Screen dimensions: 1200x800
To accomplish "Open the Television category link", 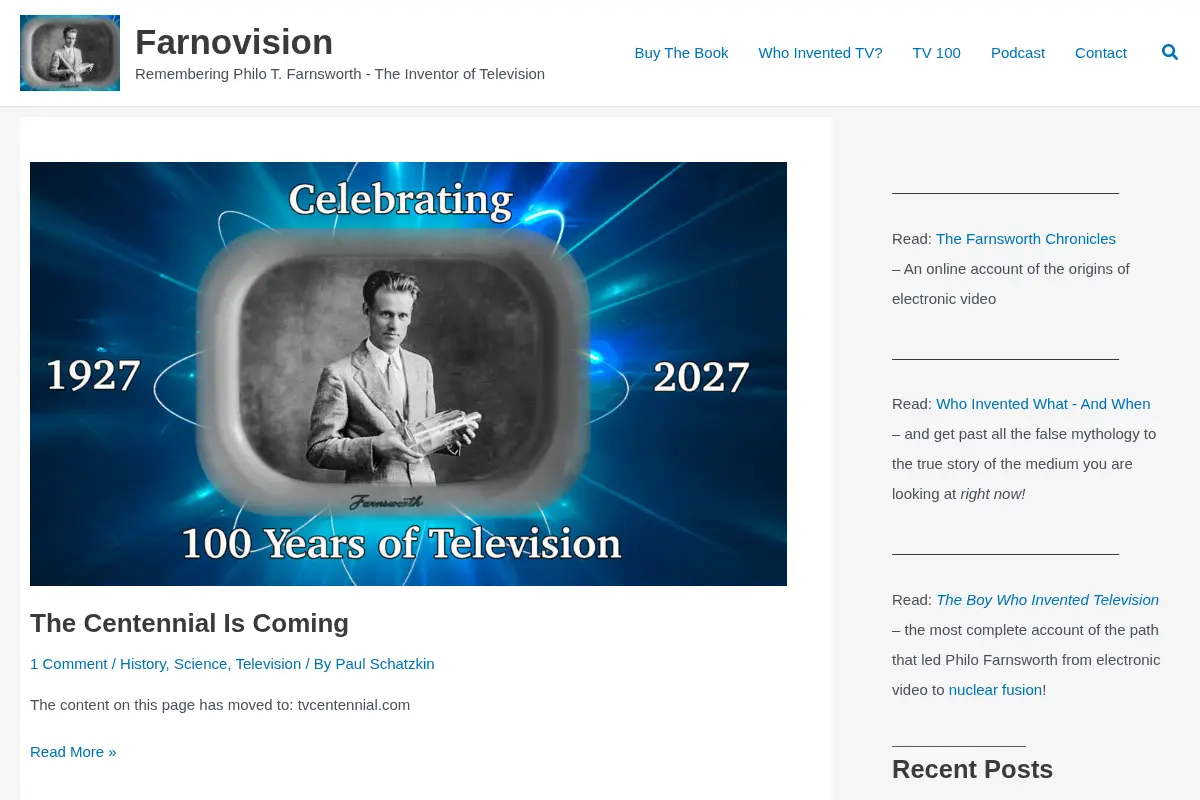I will point(268,664).
